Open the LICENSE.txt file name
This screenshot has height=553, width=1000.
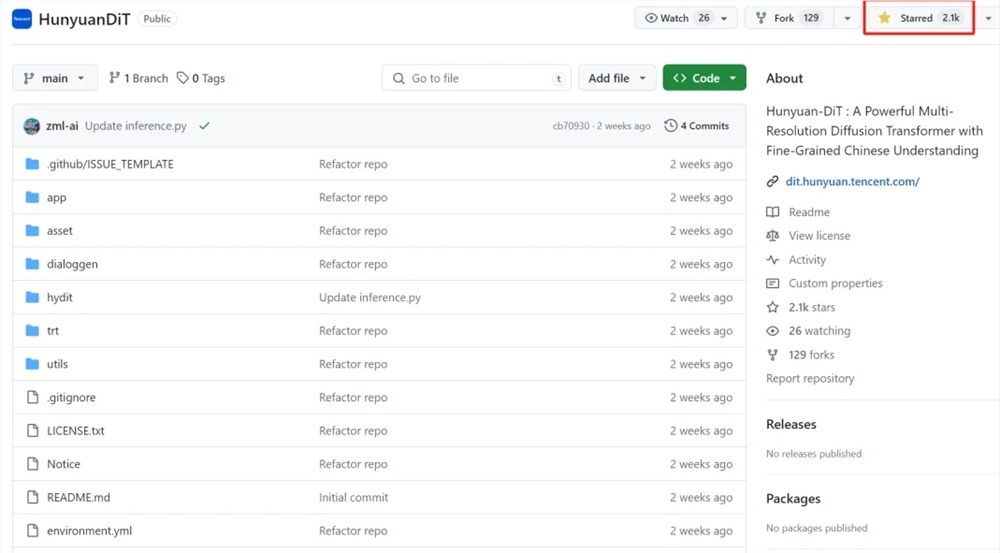point(75,431)
